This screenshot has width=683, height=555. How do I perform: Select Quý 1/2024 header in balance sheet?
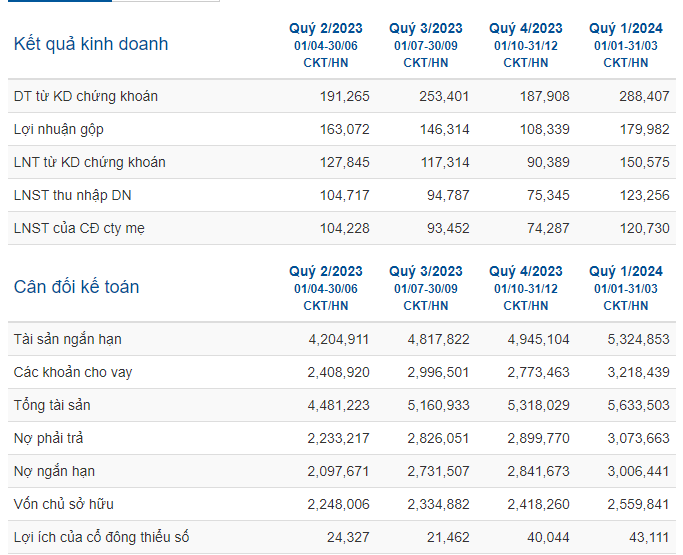pyautogui.click(x=626, y=271)
